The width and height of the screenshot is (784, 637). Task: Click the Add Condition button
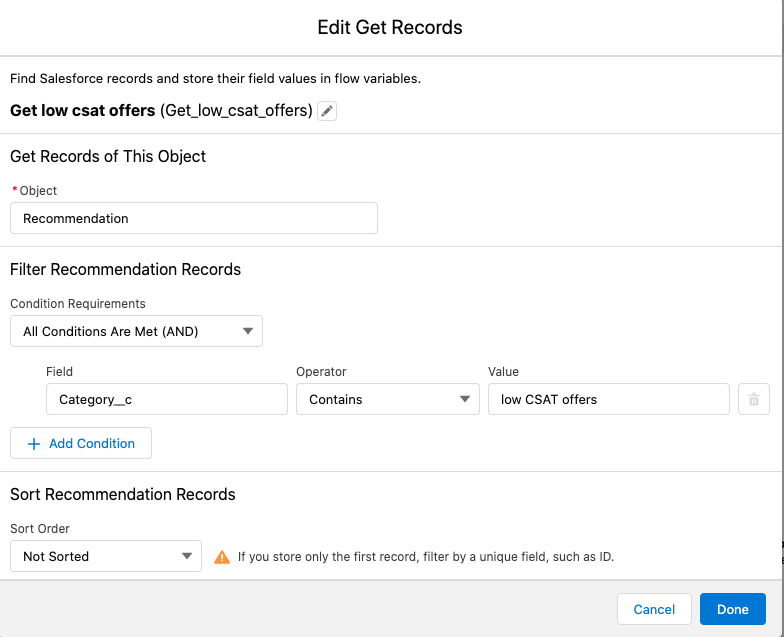[x=81, y=443]
